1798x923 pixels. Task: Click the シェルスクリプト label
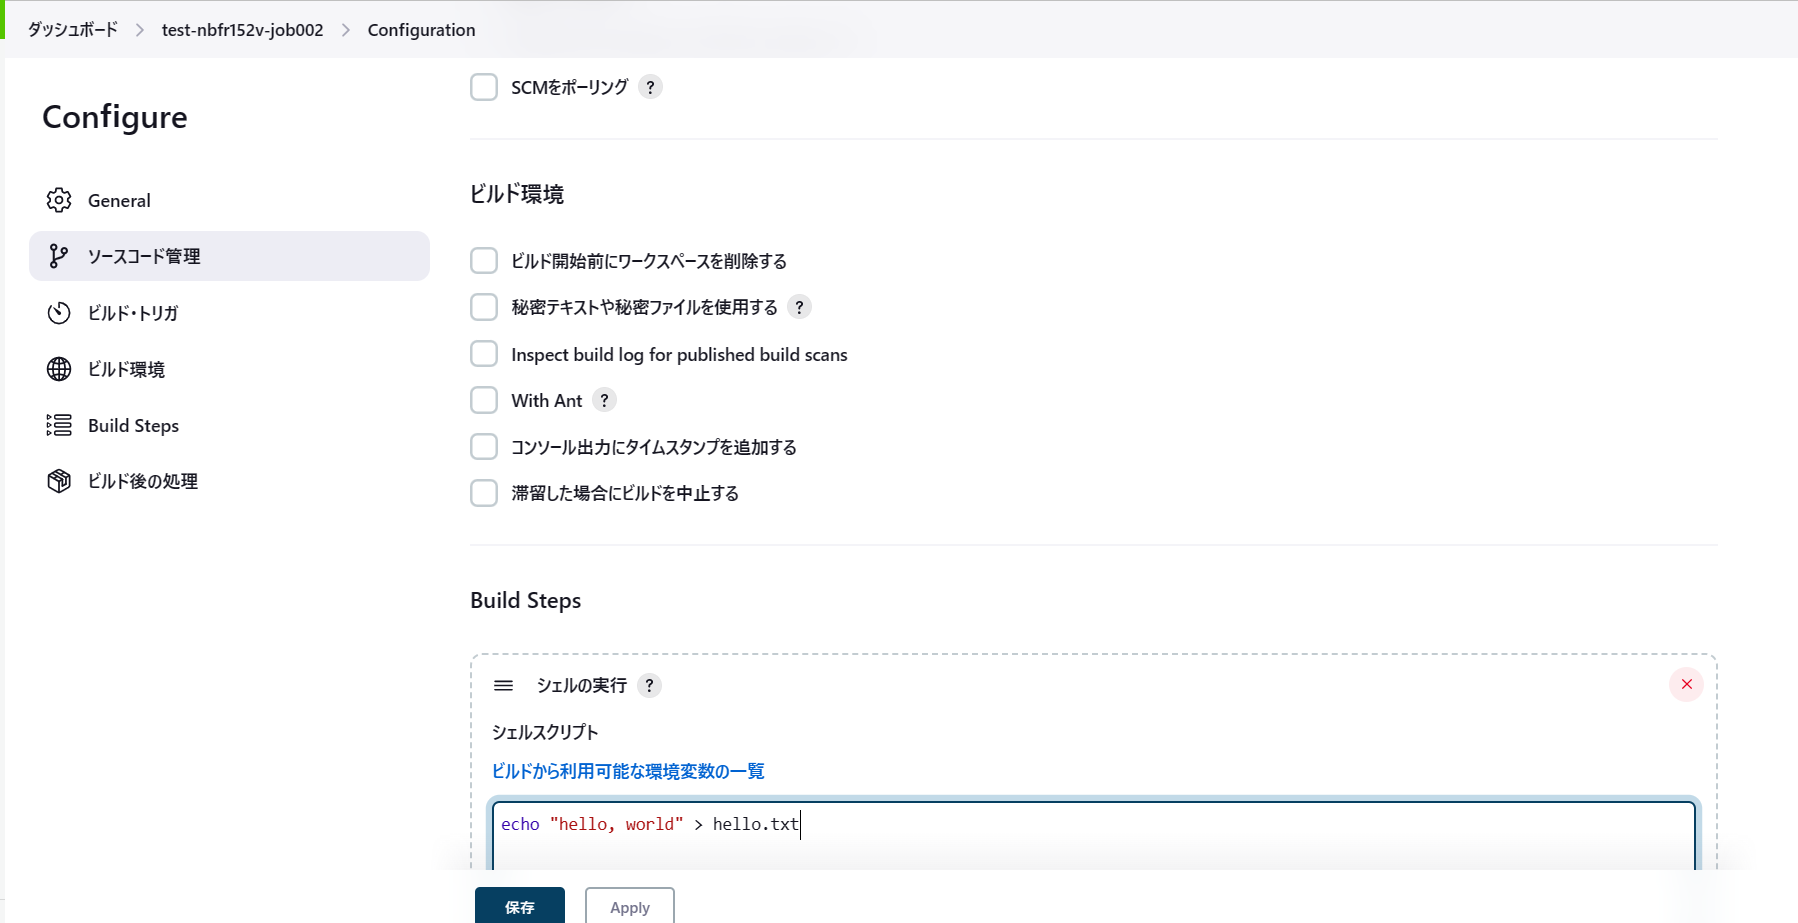(545, 732)
